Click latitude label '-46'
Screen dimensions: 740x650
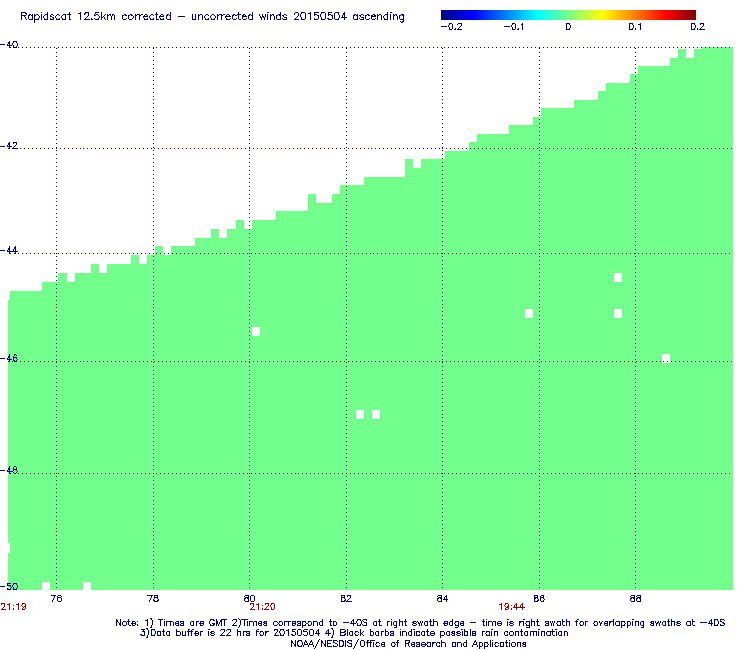9,359
